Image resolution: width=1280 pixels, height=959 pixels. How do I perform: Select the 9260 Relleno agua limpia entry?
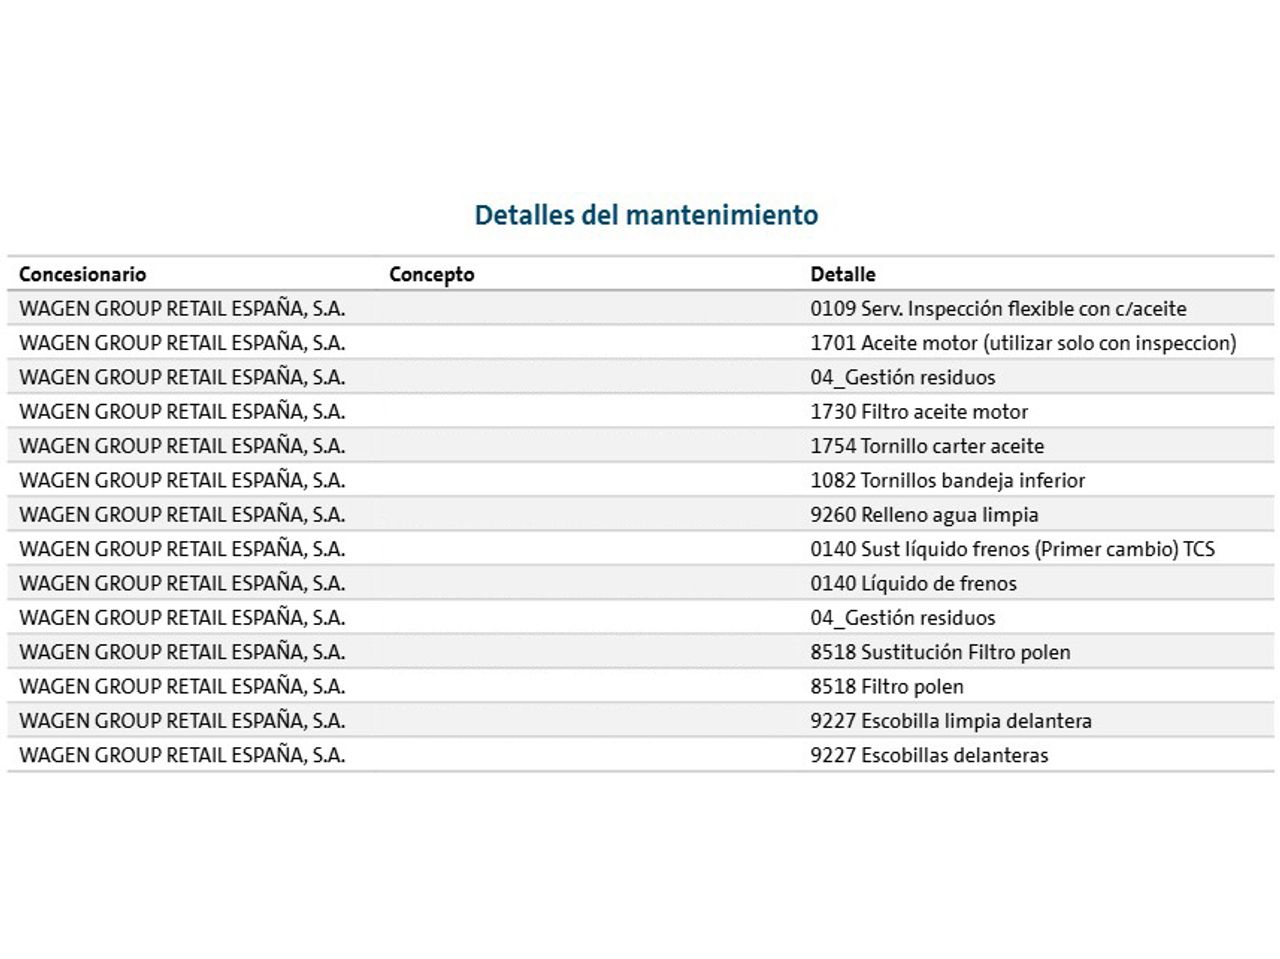coord(924,515)
